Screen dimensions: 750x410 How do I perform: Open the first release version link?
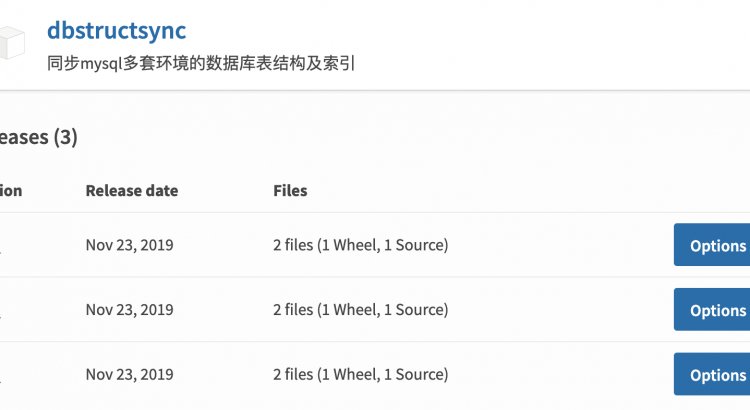(1, 246)
